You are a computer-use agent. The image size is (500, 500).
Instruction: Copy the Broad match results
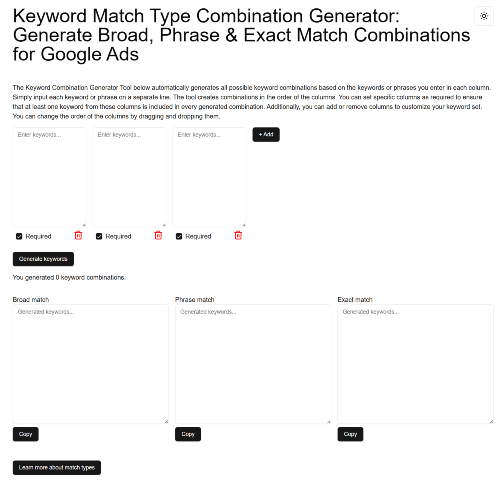pos(26,434)
